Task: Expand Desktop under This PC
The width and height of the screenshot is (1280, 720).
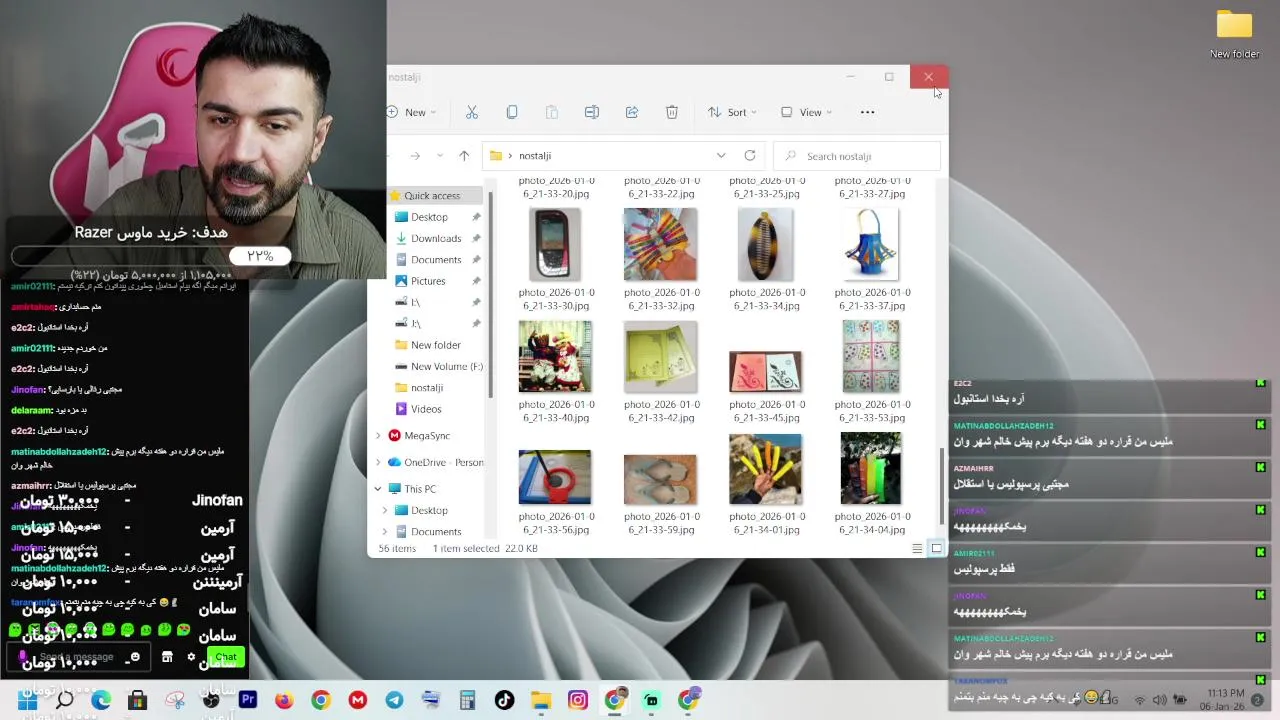Action: point(385,510)
